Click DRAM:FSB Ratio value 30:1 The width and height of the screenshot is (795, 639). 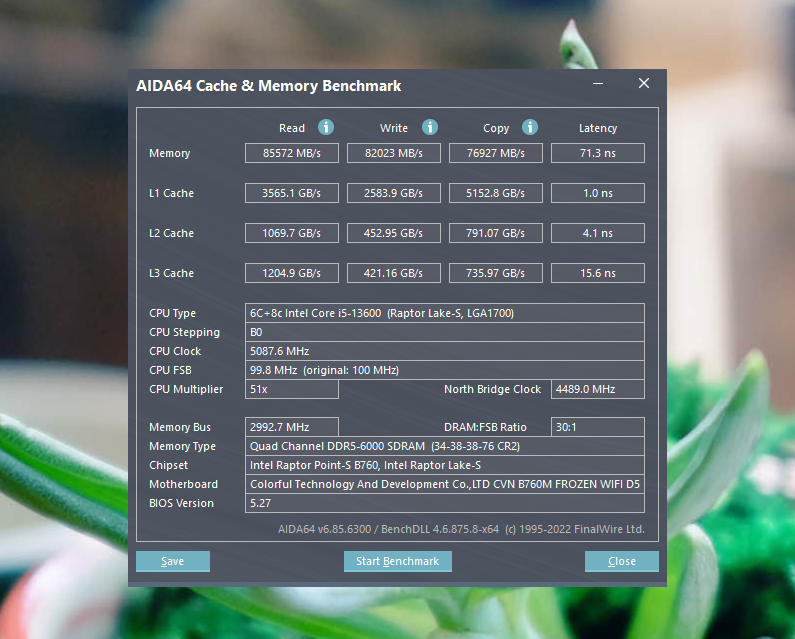pyautogui.click(x=598, y=427)
